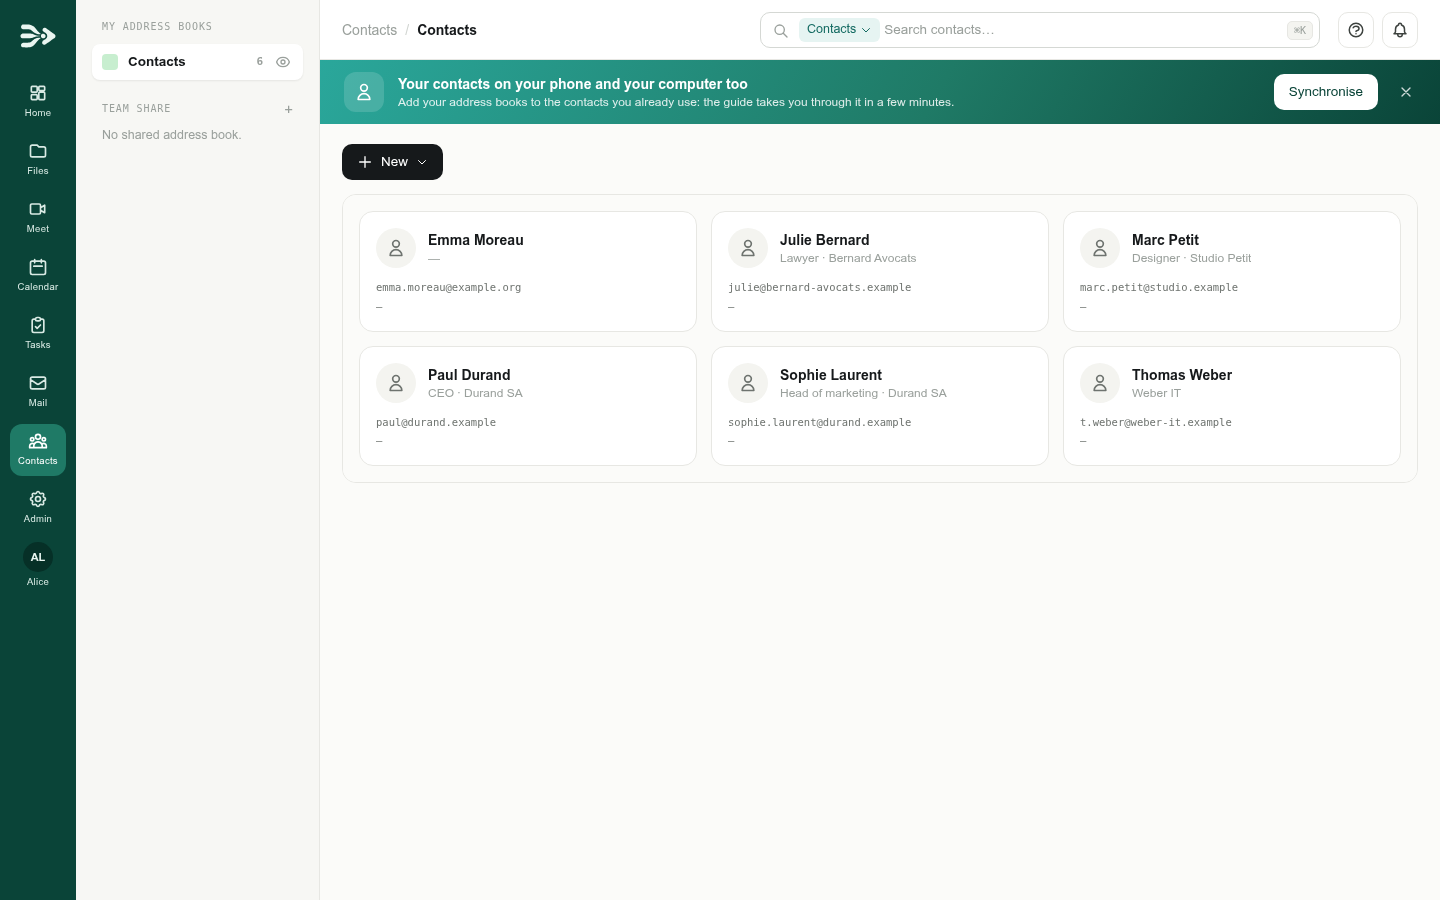
Task: Click Thomas Weber's avatar icon
Action: click(1100, 383)
